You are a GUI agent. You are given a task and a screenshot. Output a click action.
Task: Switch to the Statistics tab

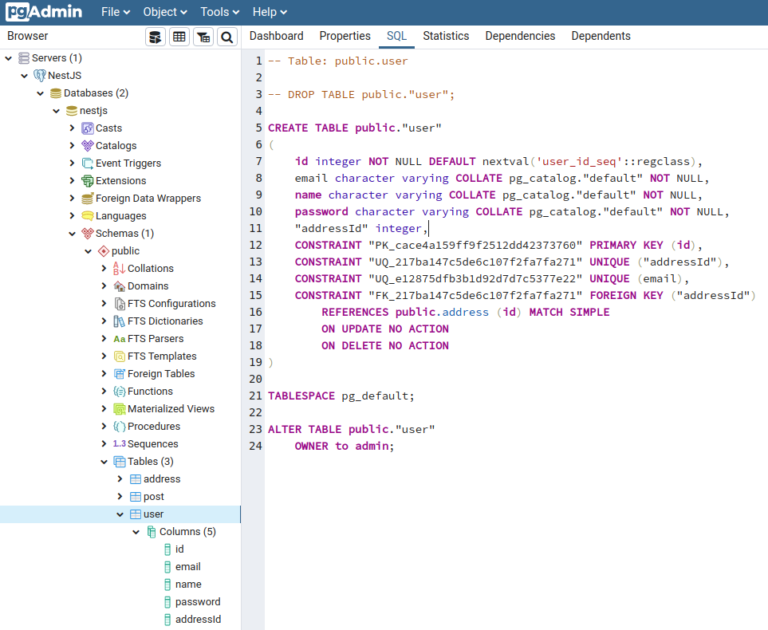(445, 36)
